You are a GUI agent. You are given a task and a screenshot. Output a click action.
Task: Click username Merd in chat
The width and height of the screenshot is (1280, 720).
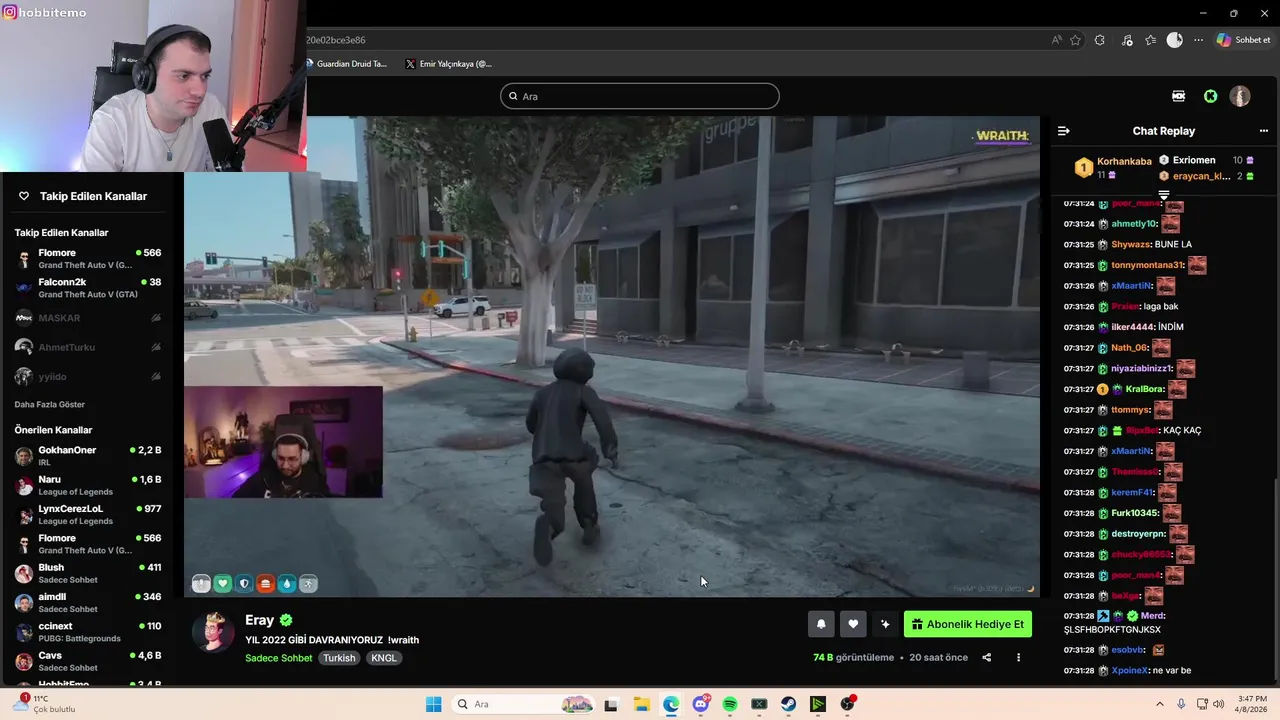(x=1151, y=616)
